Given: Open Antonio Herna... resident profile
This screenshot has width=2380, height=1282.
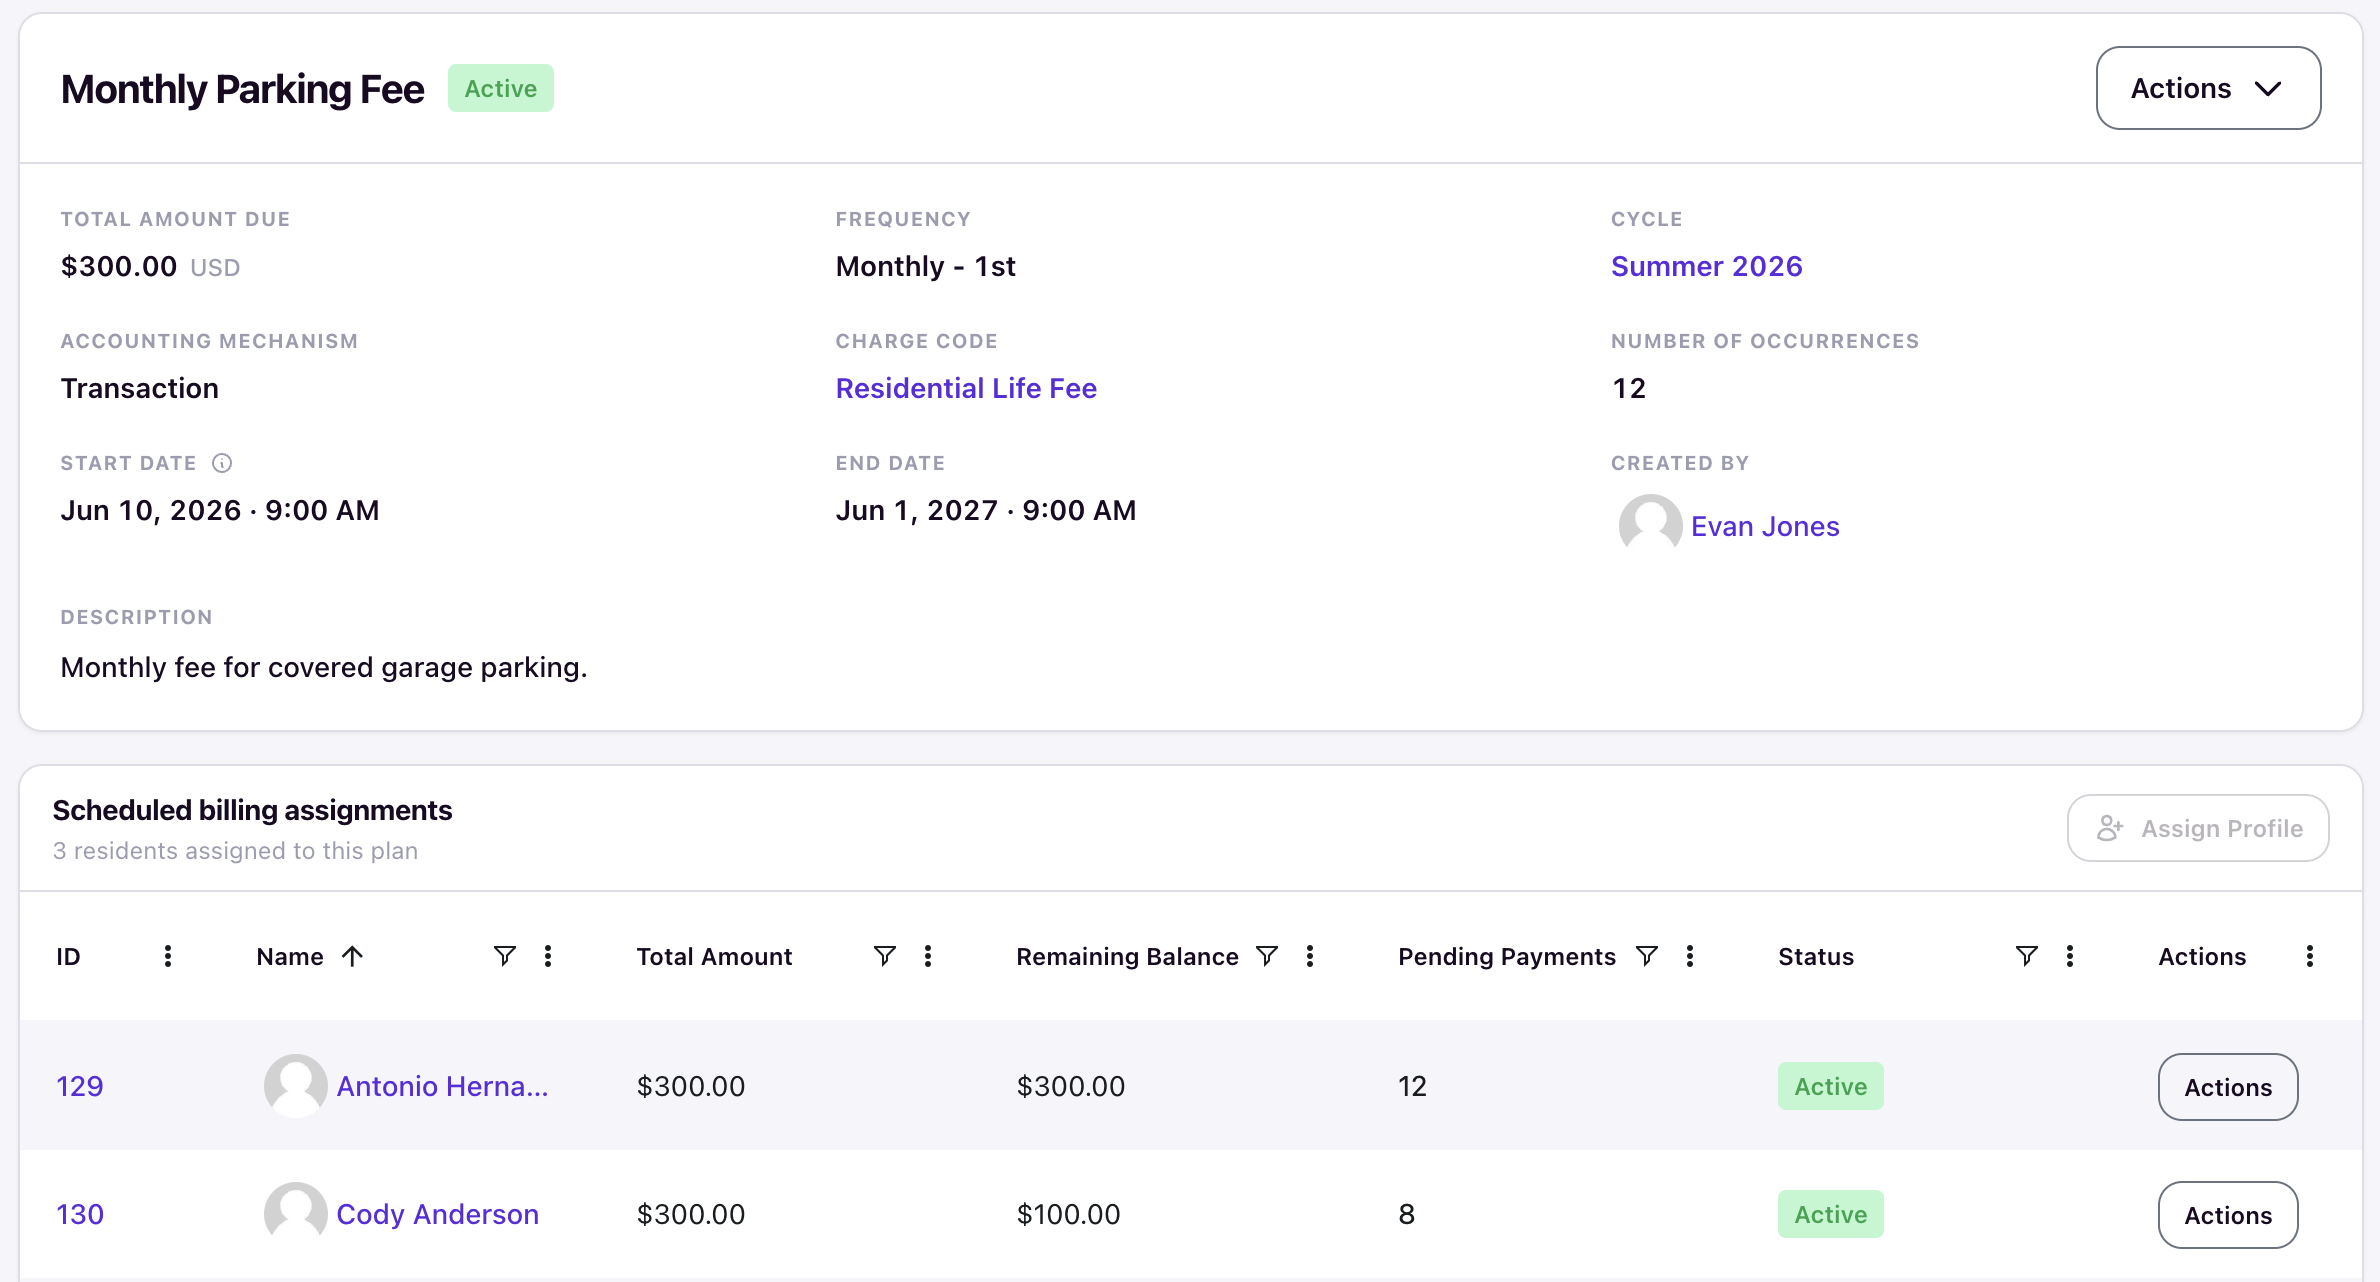Looking at the screenshot, I should click(x=442, y=1086).
